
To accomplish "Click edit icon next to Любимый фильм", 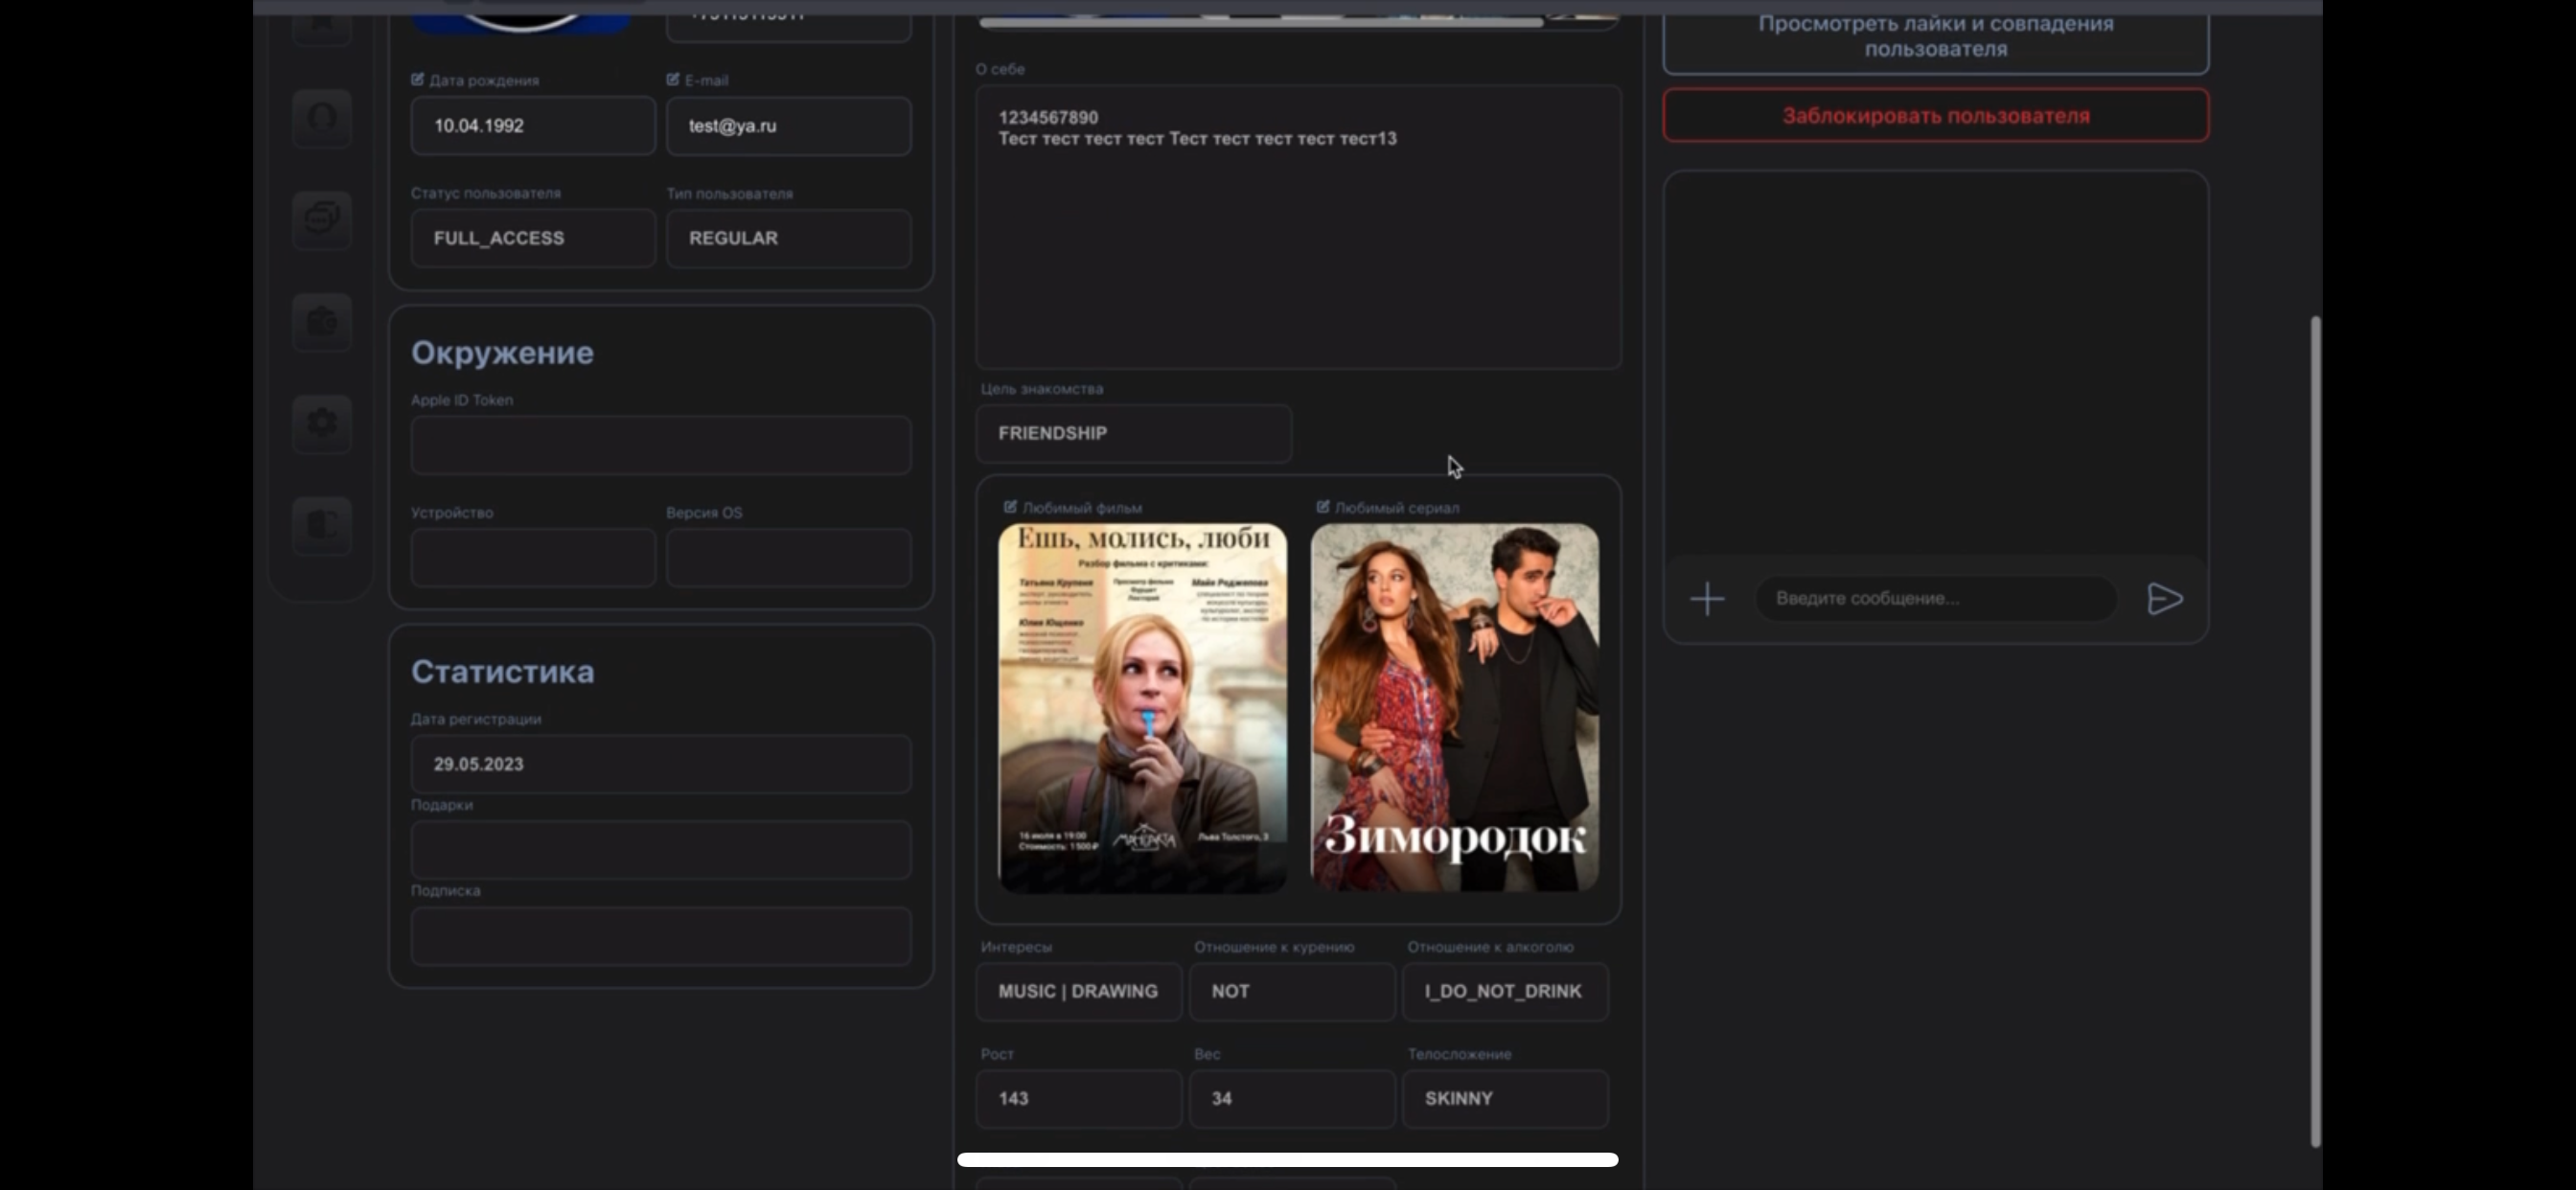I will click(x=1010, y=507).
